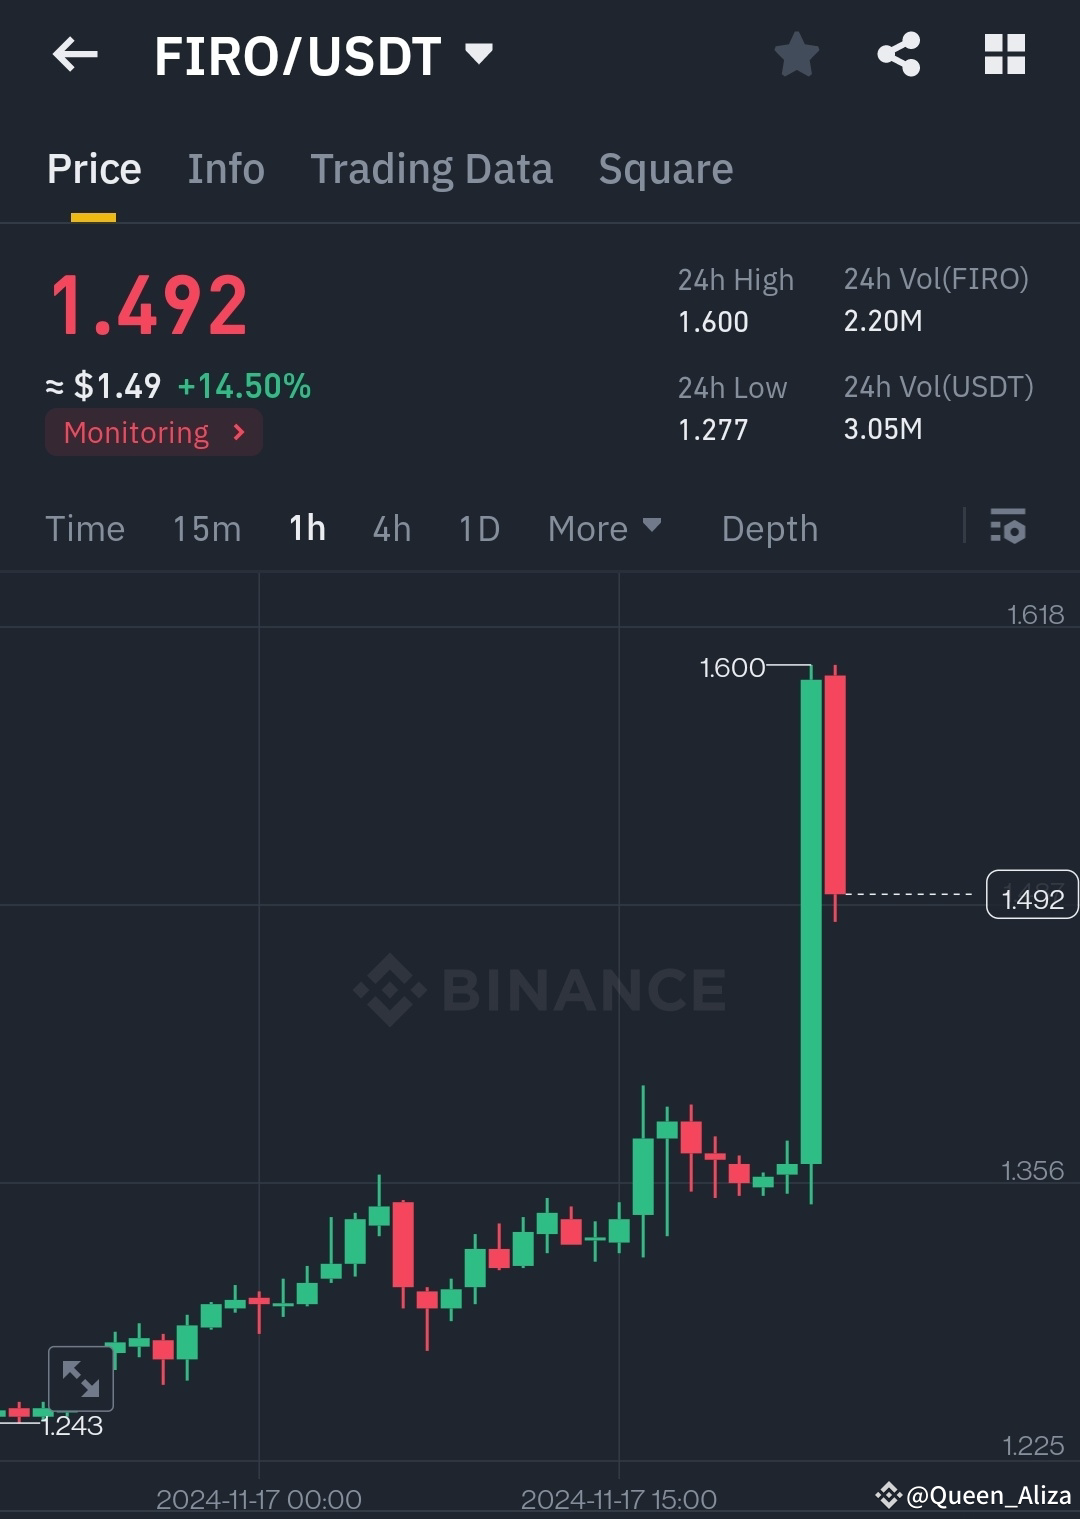Image resolution: width=1080 pixels, height=1519 pixels.
Task: Select the Info tab
Action: click(225, 168)
